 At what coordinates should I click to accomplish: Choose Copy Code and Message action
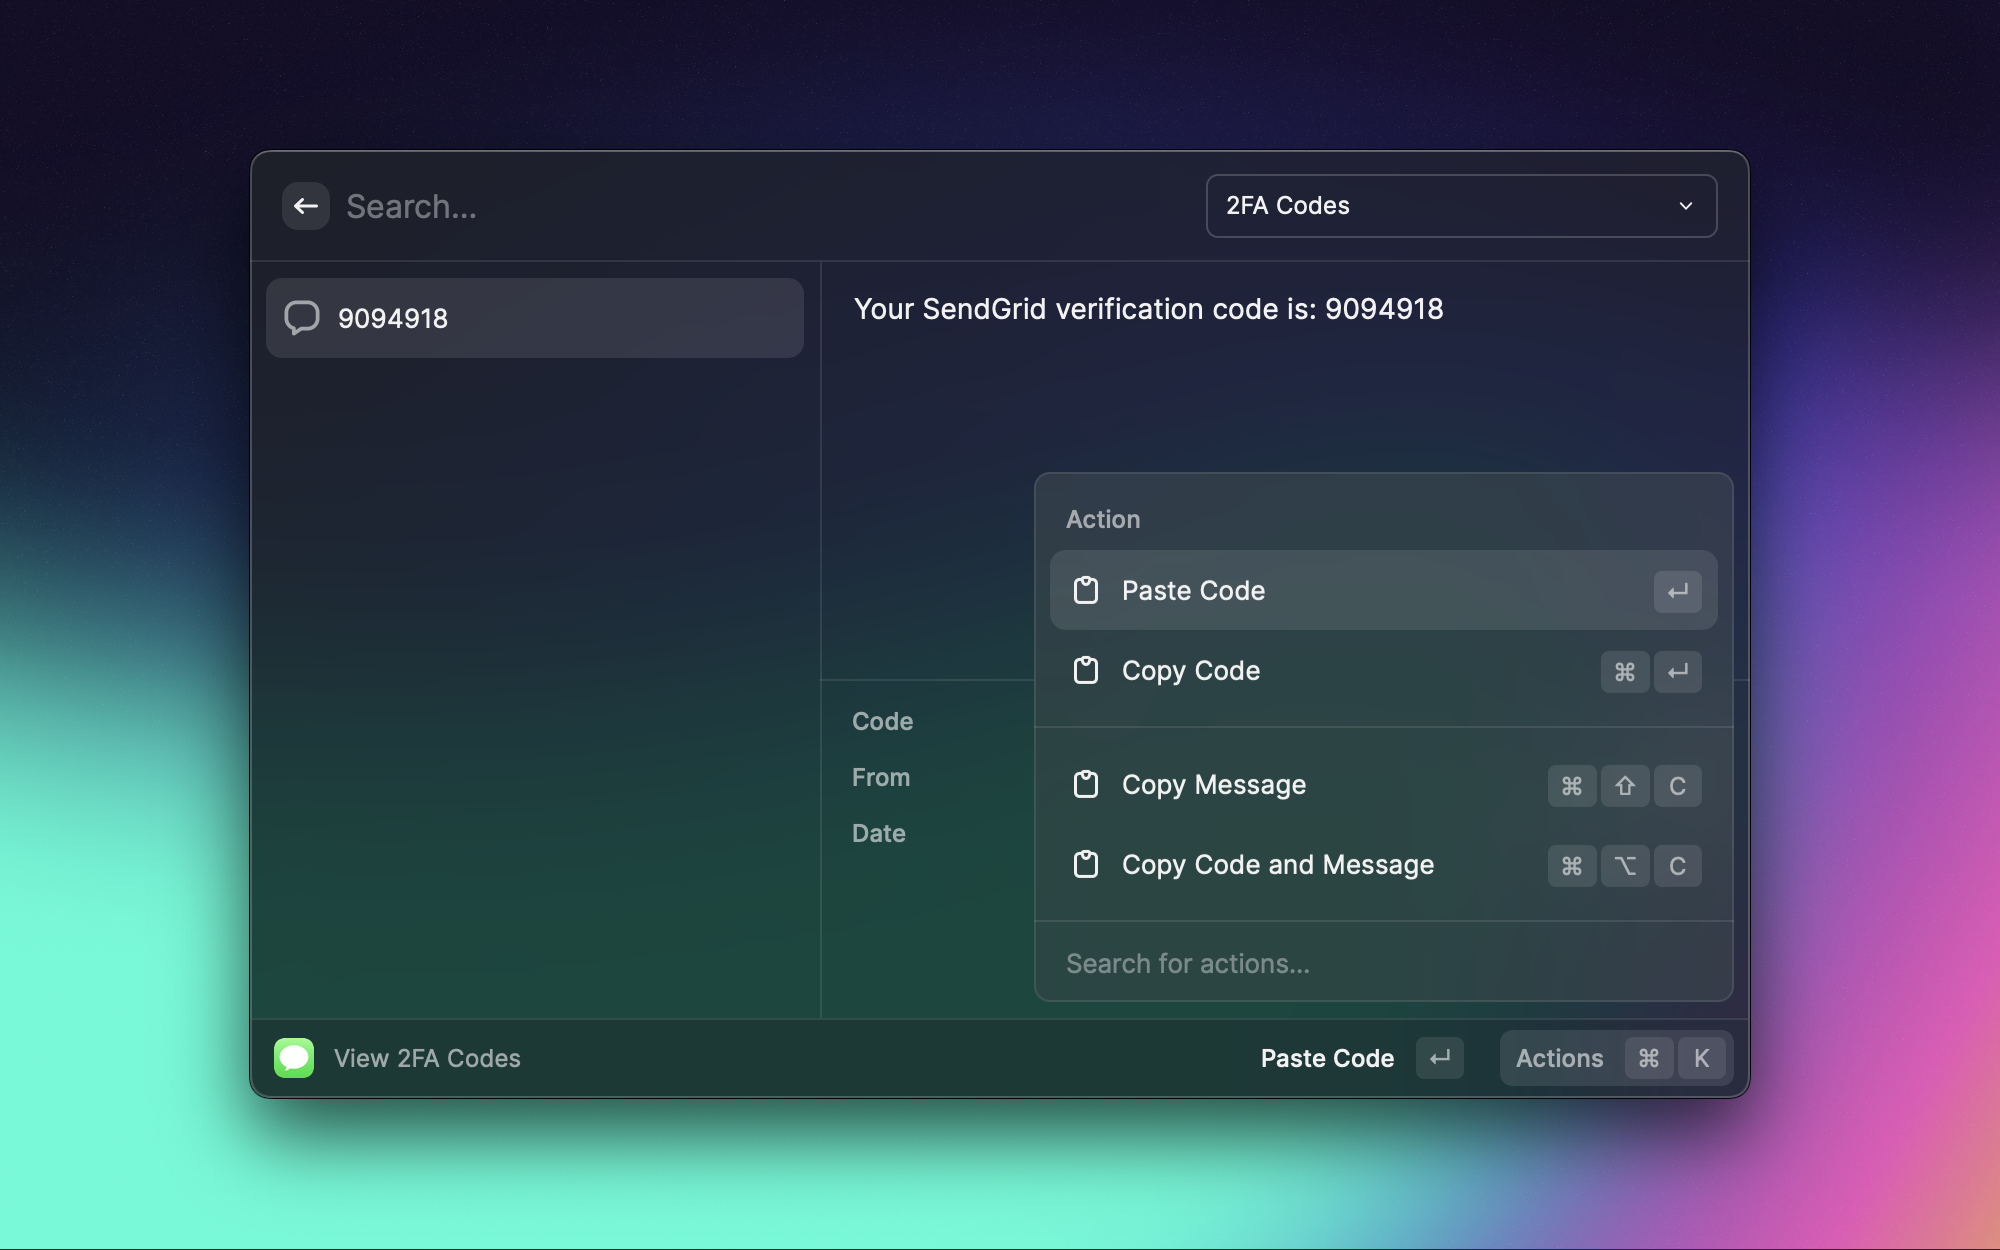click(x=1278, y=864)
